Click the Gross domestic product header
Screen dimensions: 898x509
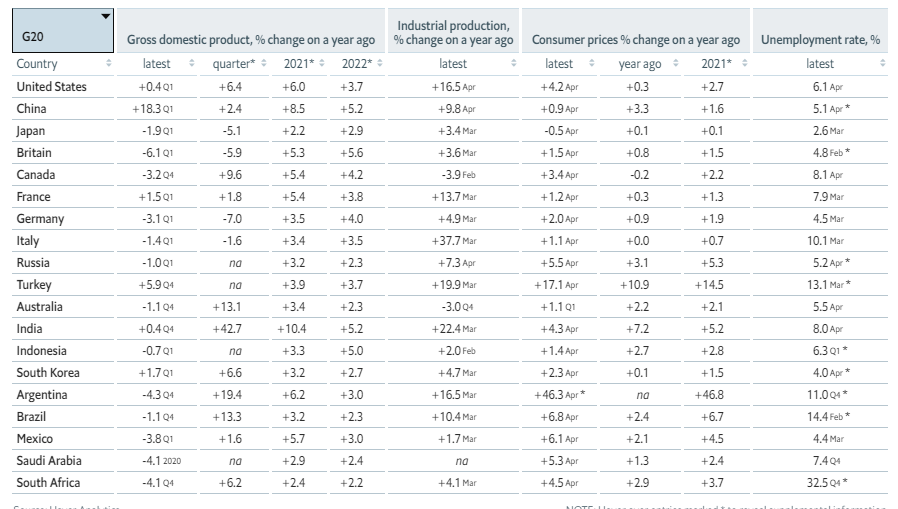pyautogui.click(x=251, y=40)
